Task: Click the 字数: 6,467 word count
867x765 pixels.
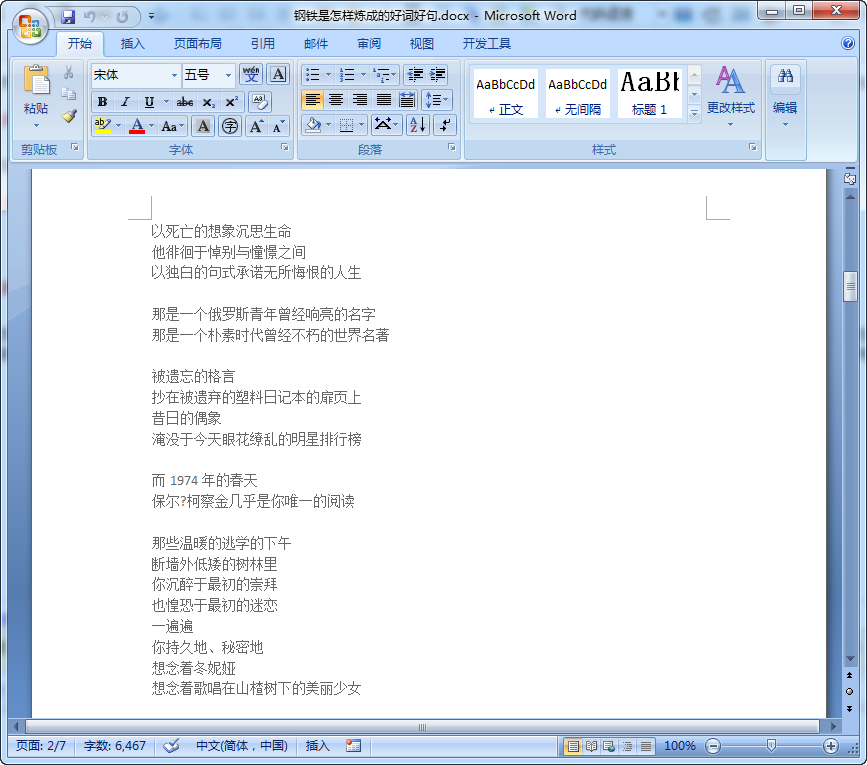Action: [x=115, y=746]
